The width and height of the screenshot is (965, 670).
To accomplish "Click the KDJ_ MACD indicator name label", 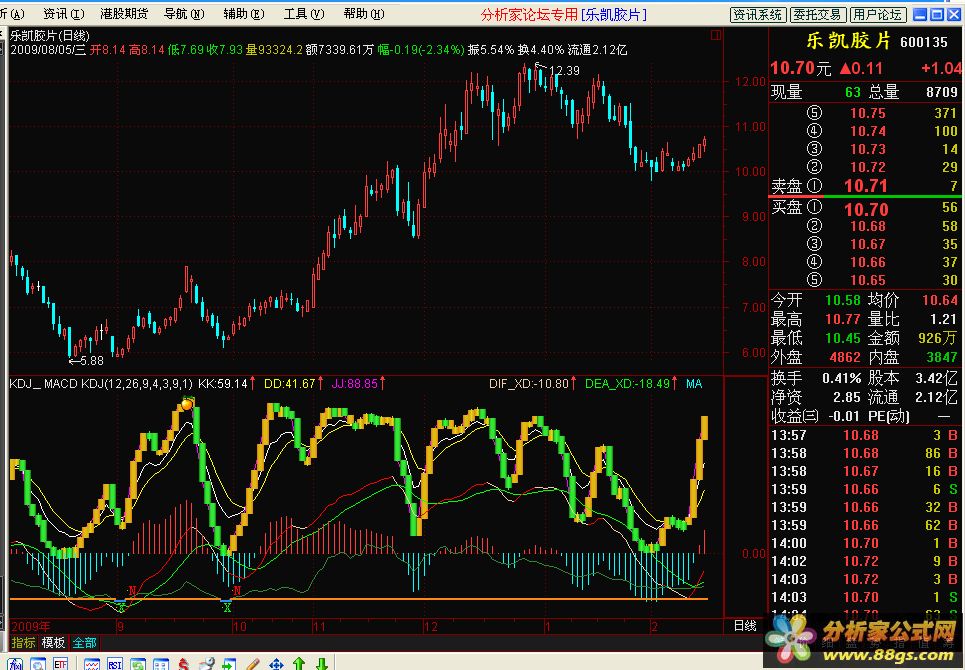I will pos(44,384).
